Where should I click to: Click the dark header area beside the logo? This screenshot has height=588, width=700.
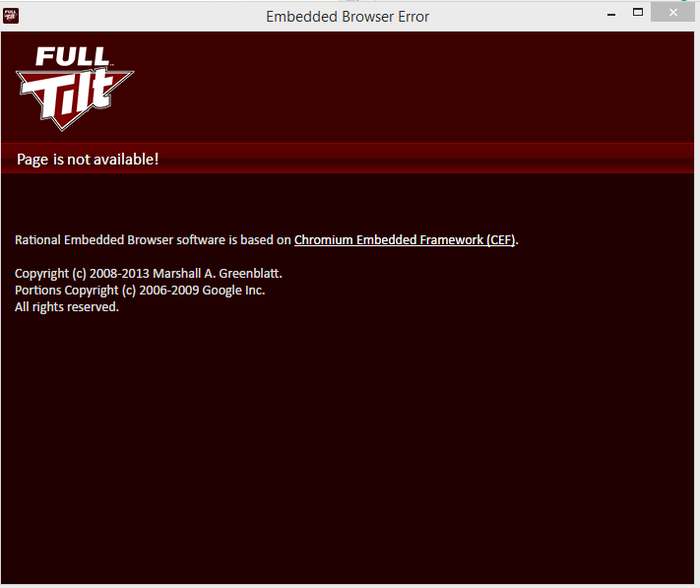[413, 87]
